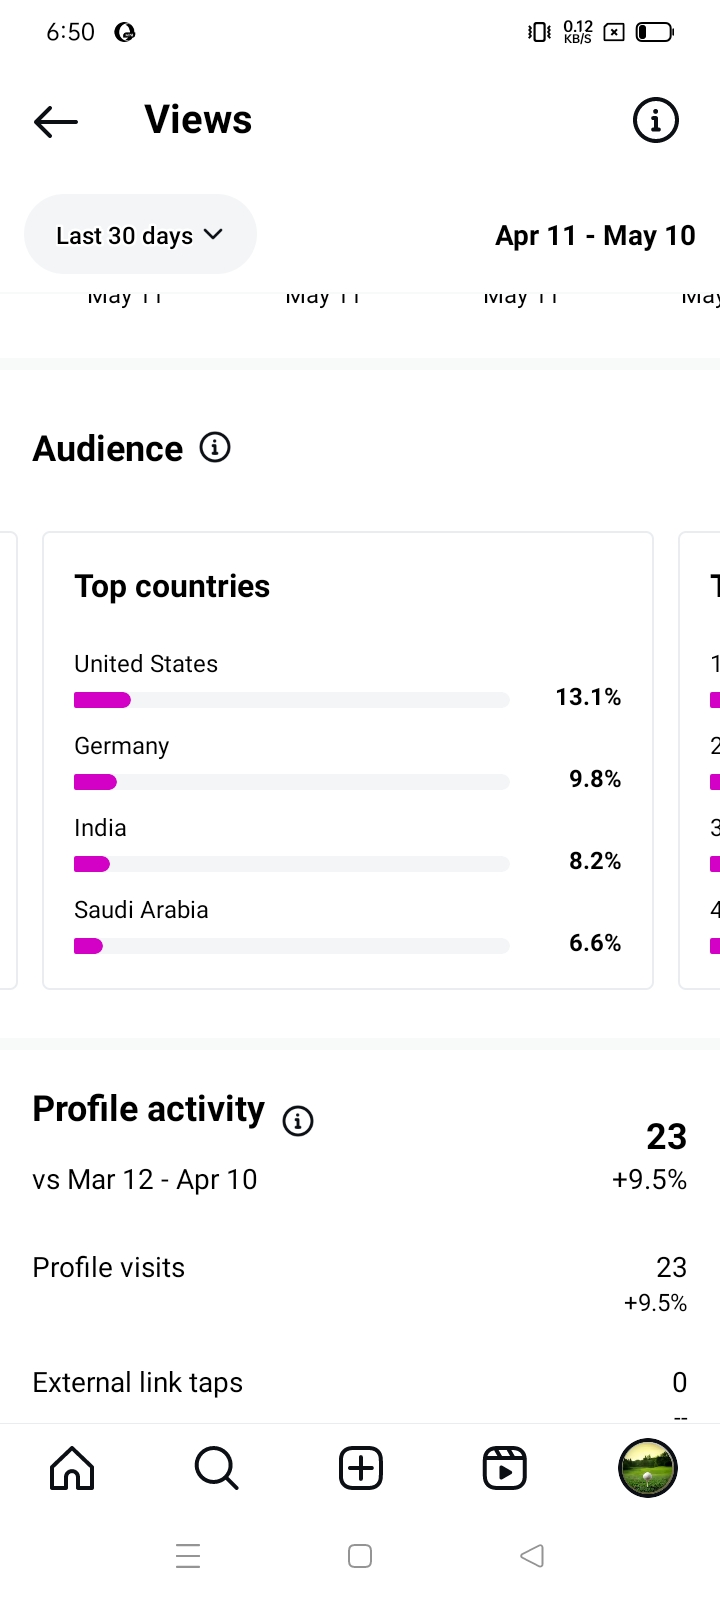Select the United States progress bar
This screenshot has height=1600, width=720.
(x=292, y=700)
